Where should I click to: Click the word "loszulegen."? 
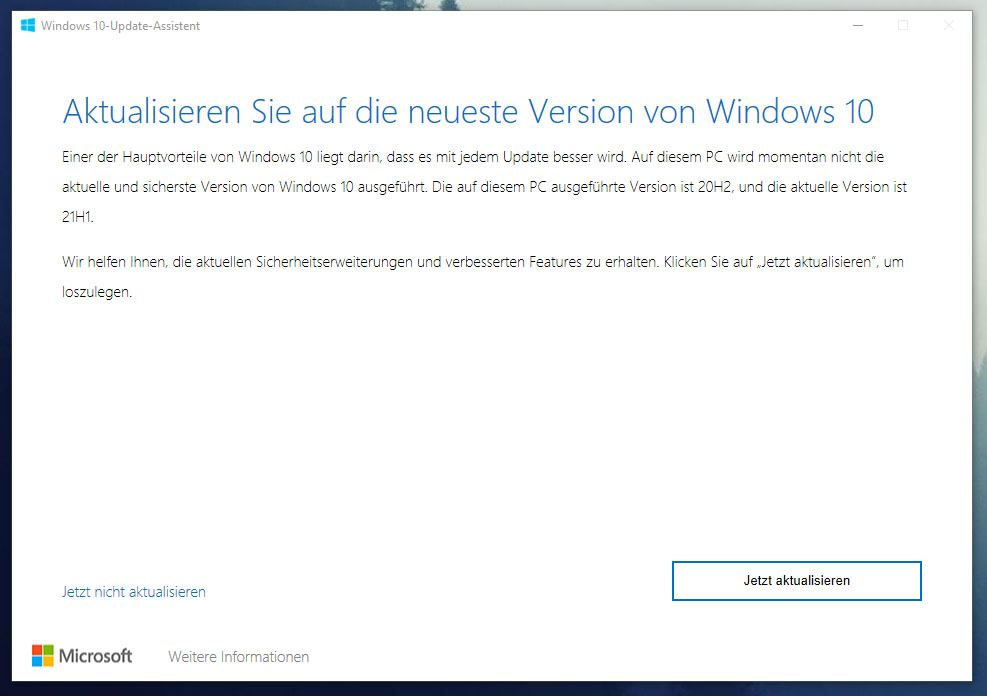[x=97, y=292]
